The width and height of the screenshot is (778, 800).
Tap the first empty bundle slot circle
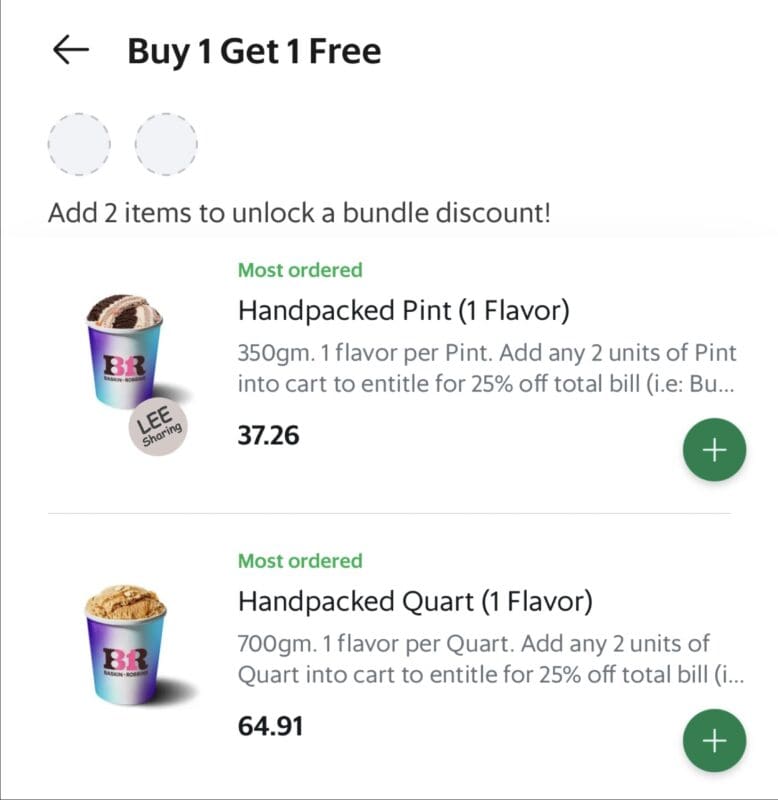pos(79,144)
